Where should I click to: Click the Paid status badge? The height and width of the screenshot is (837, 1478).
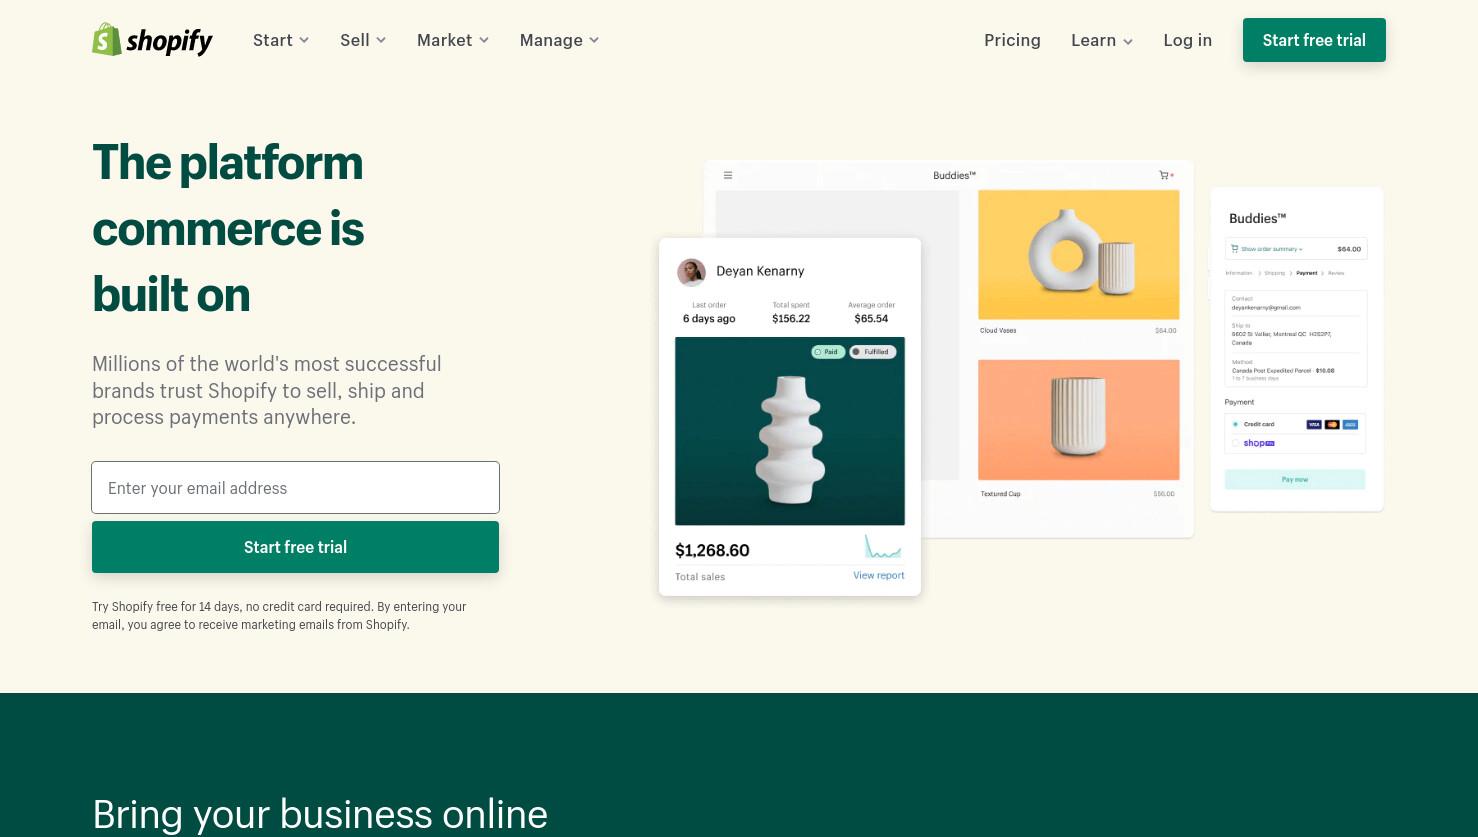click(828, 352)
